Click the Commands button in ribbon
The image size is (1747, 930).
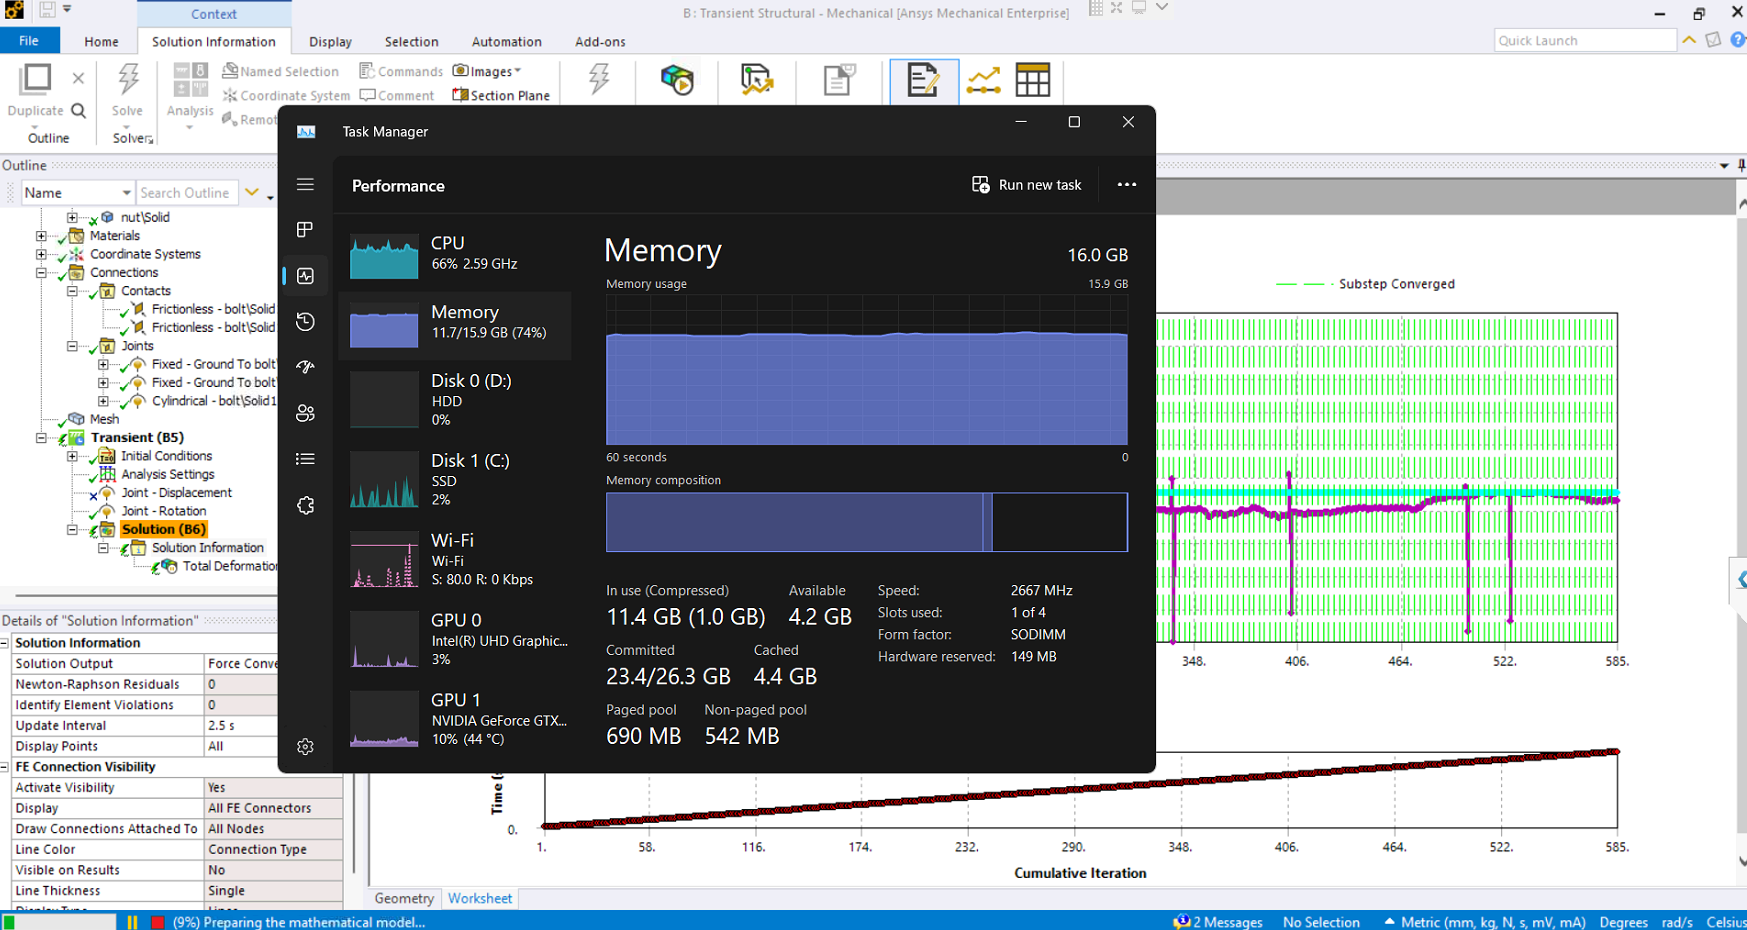[x=401, y=71]
